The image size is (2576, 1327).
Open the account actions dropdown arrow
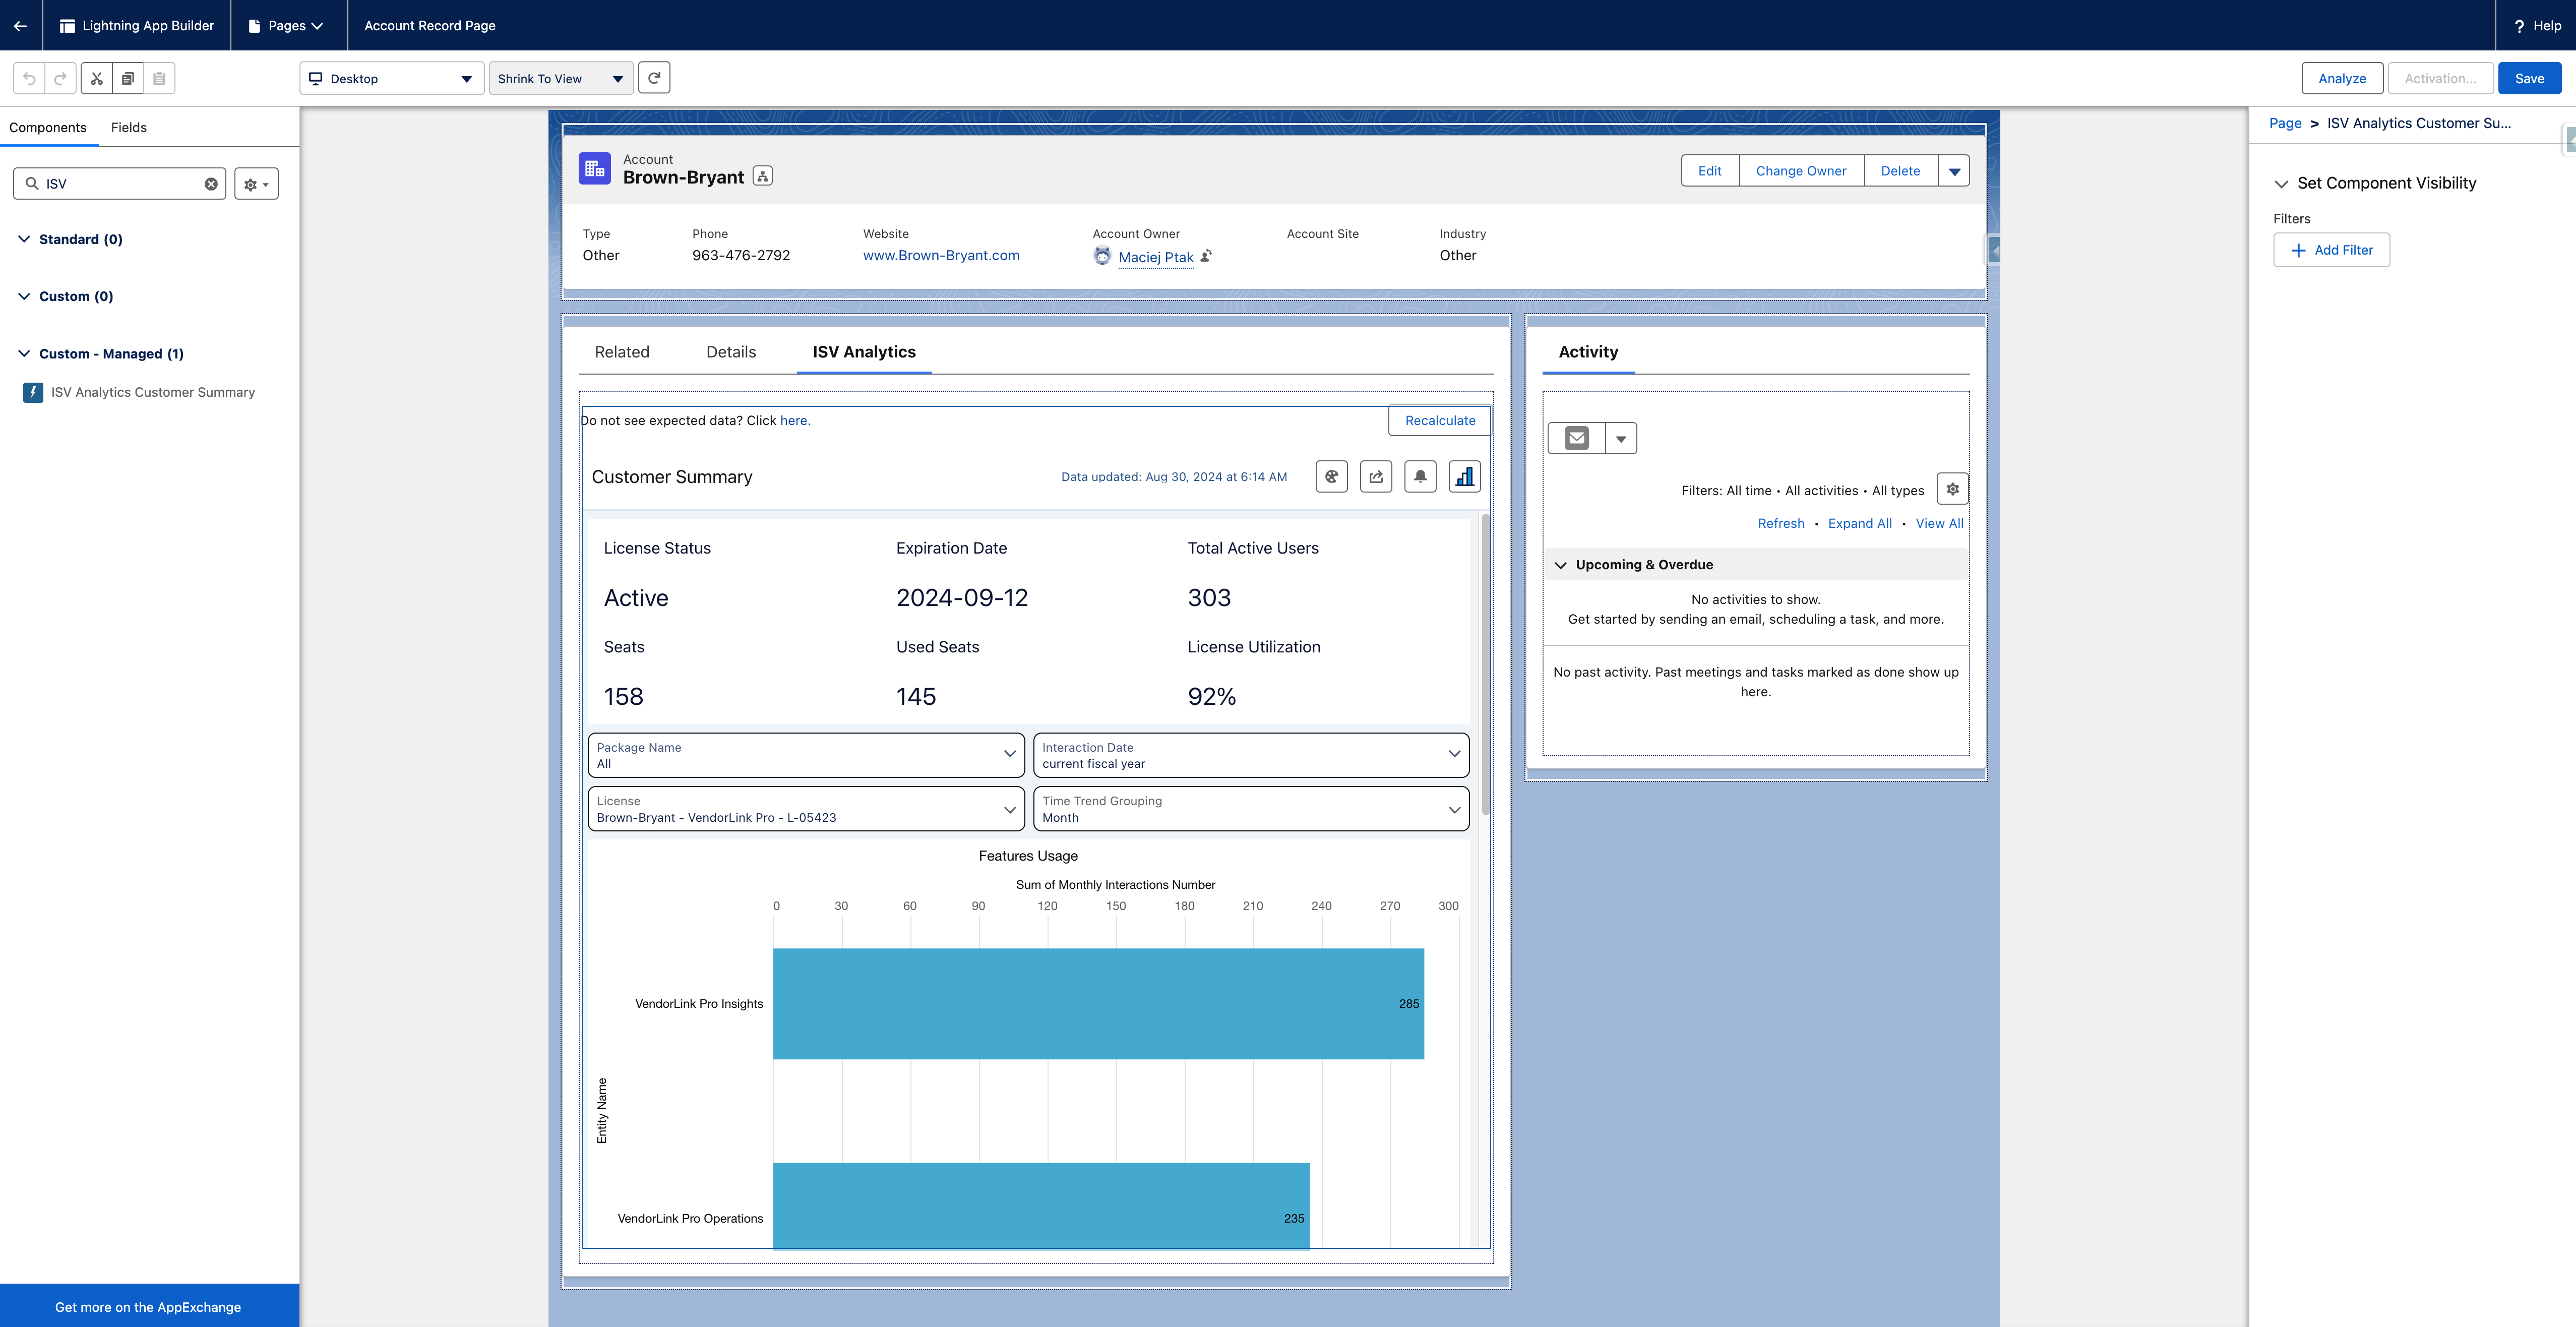[x=1954, y=171]
